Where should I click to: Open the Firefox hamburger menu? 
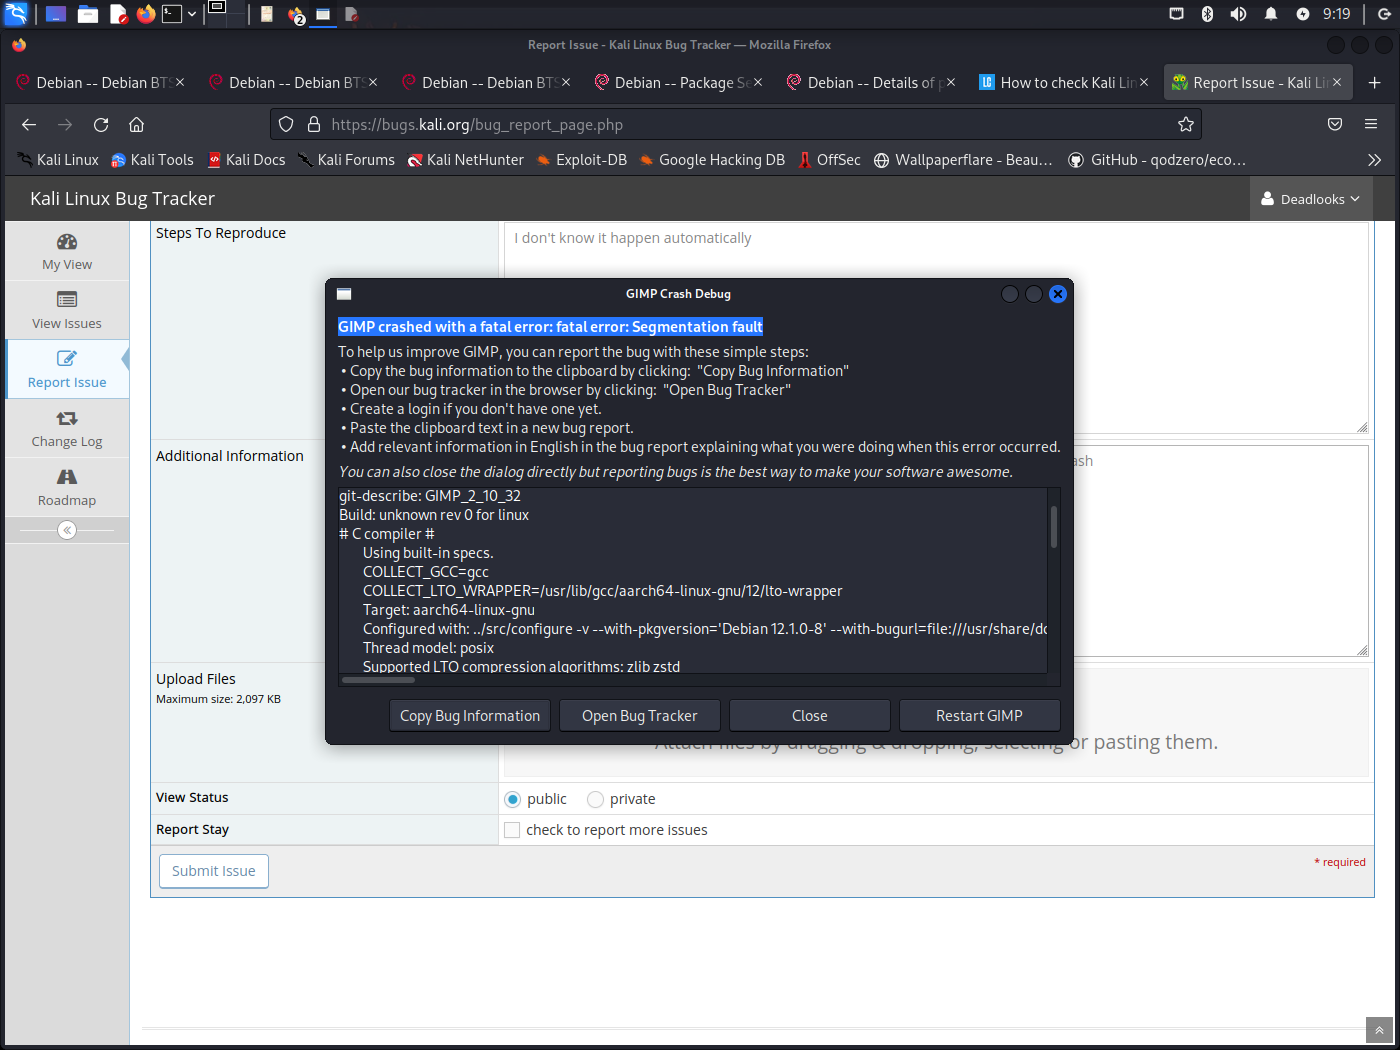1371,125
